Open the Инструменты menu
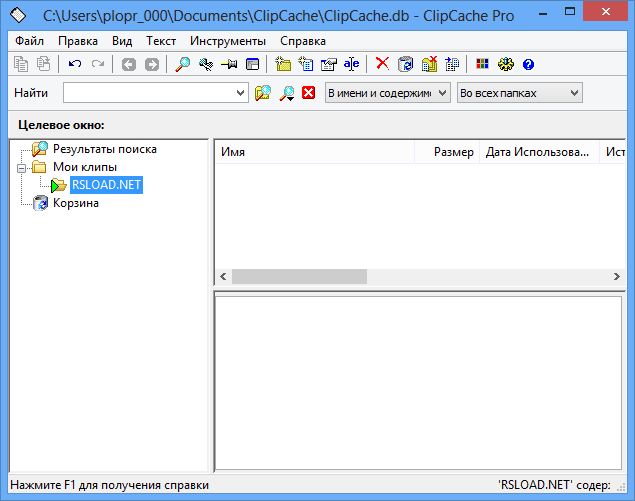 (x=228, y=41)
